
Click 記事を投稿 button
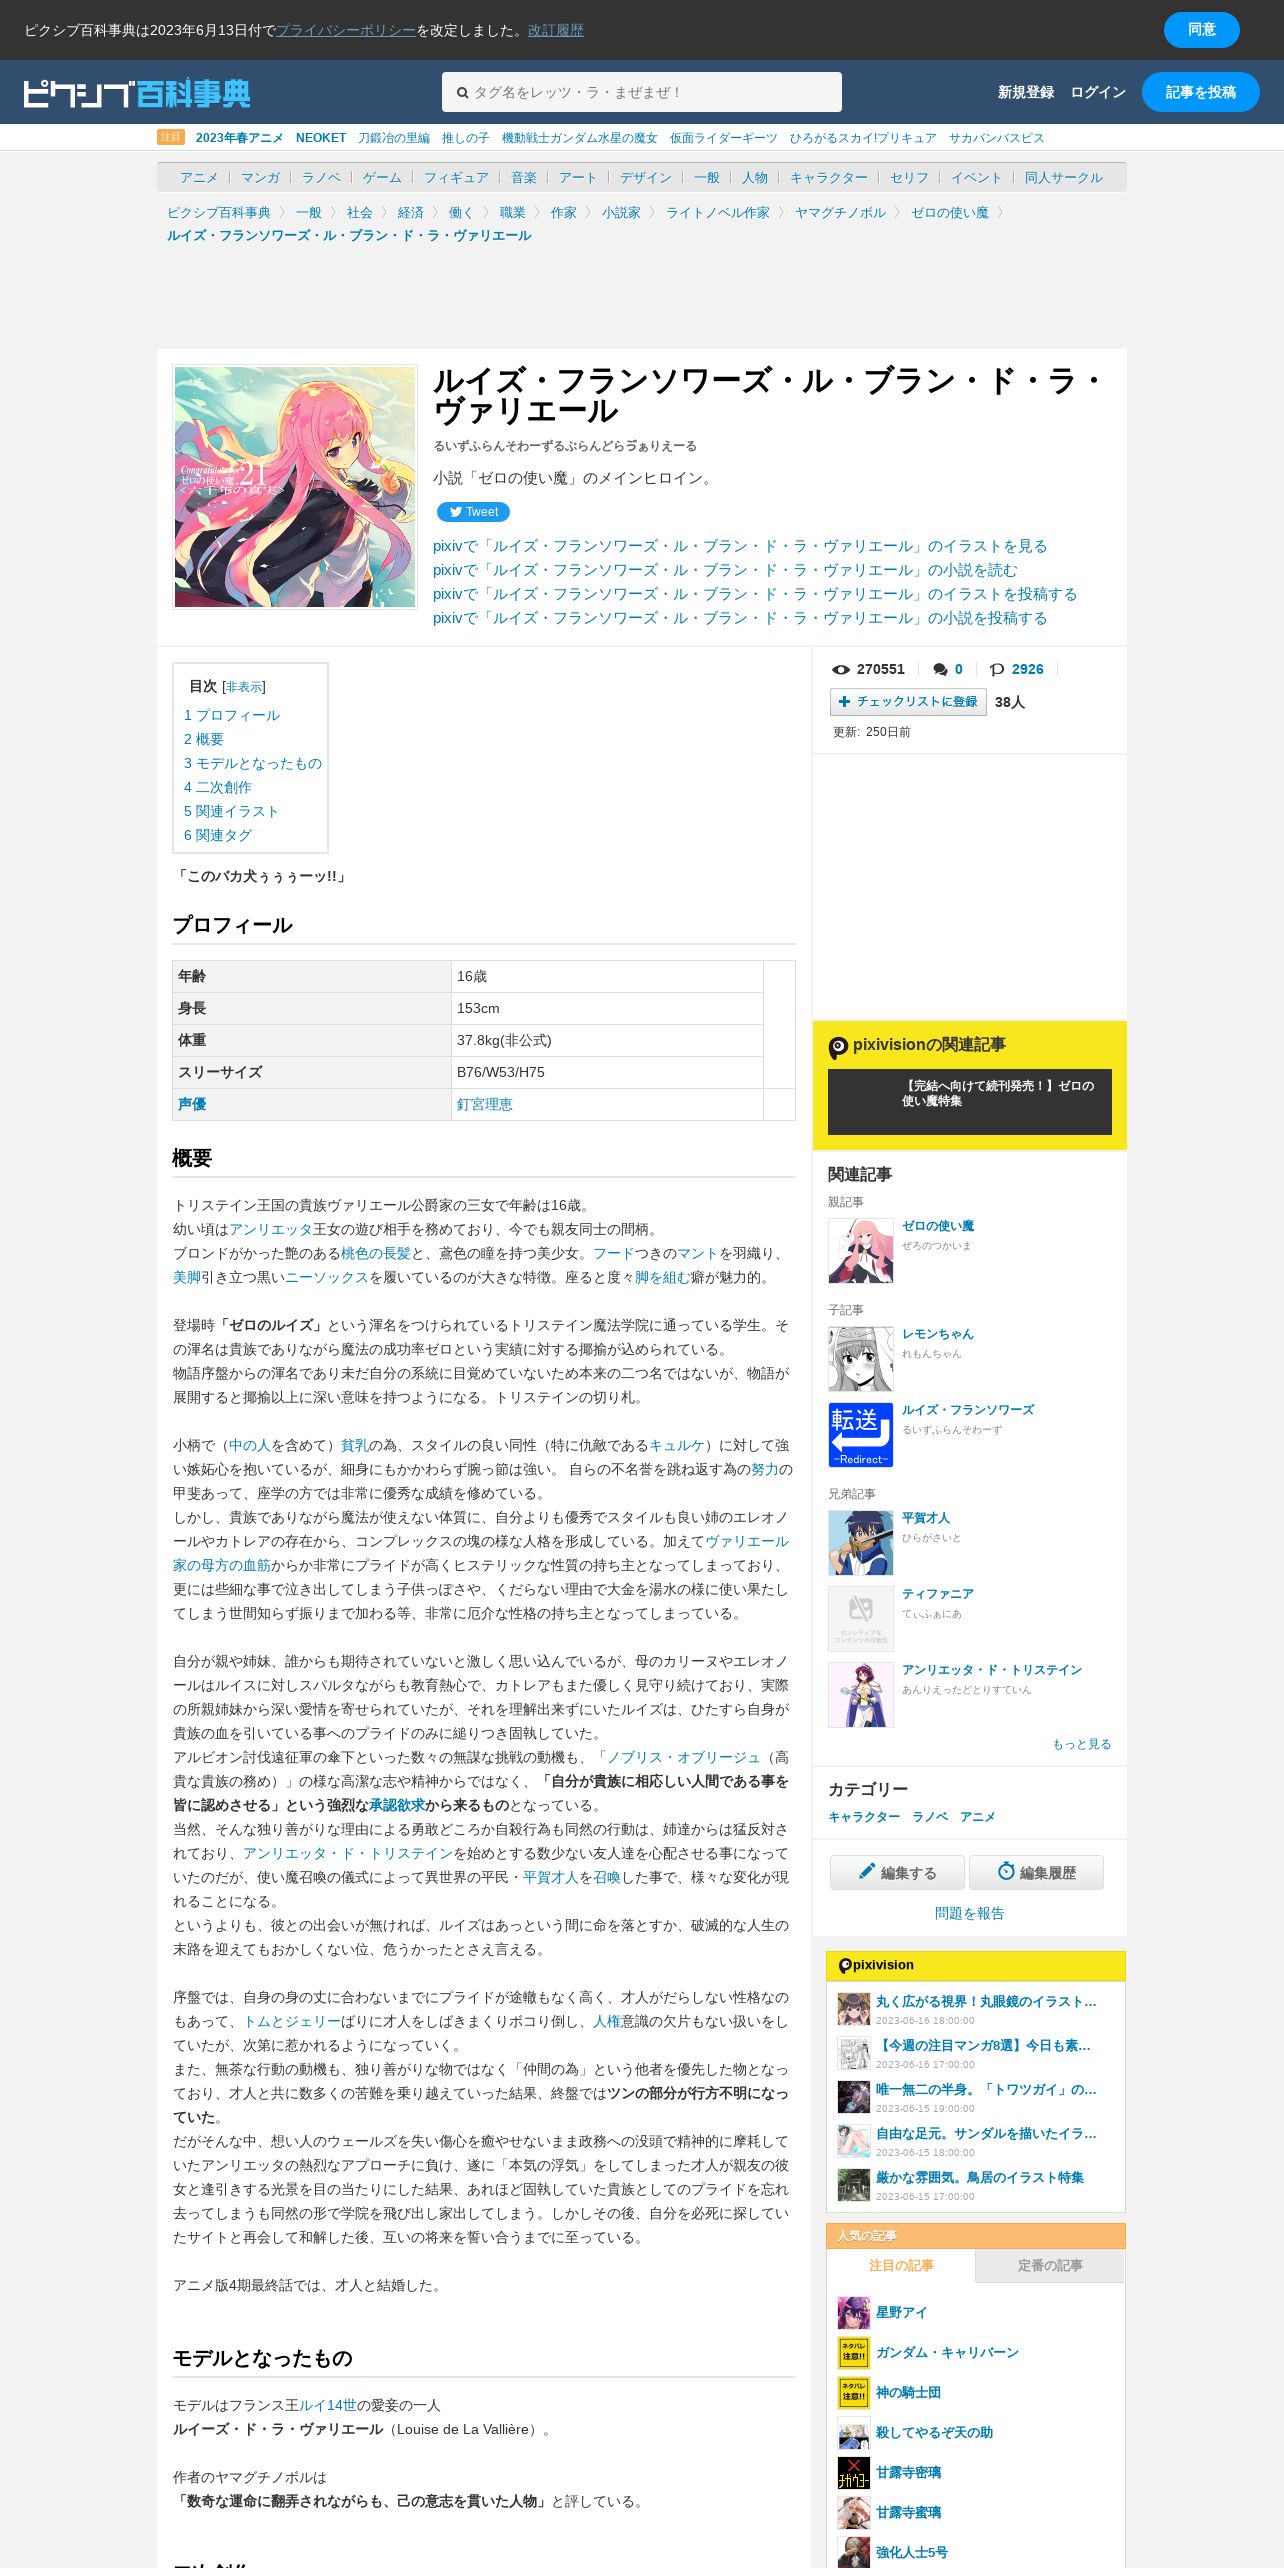tap(1200, 92)
